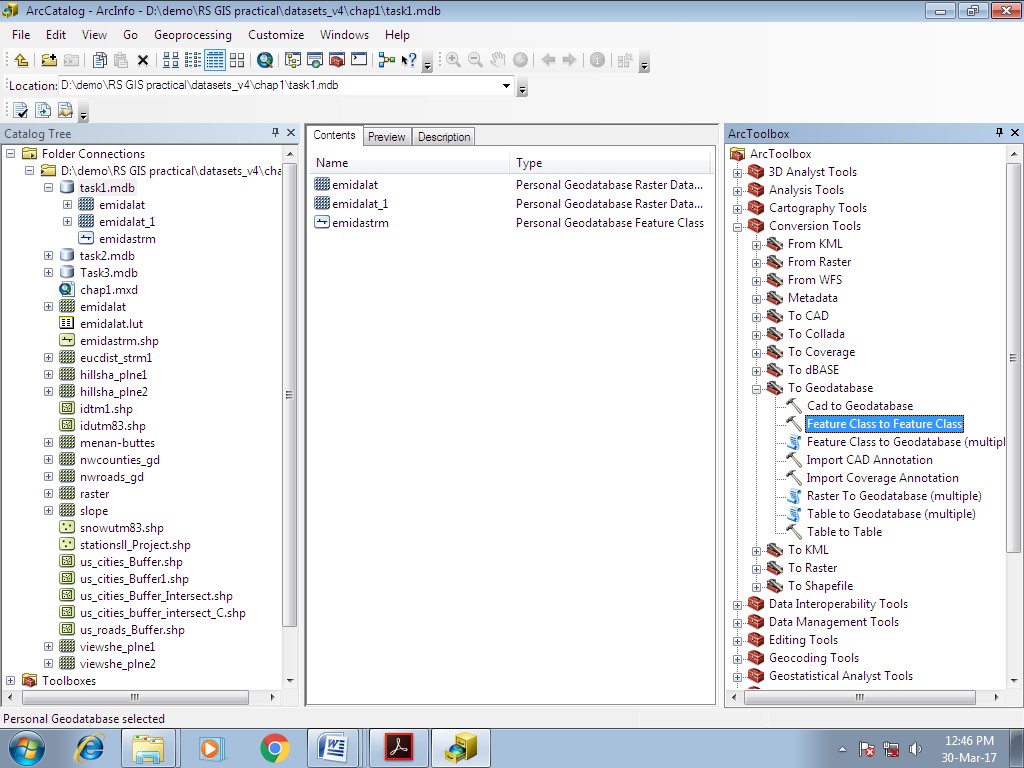1024x768 pixels.
Task: Select snowutm83.shp in the Catalog Tree
Action: click(121, 528)
